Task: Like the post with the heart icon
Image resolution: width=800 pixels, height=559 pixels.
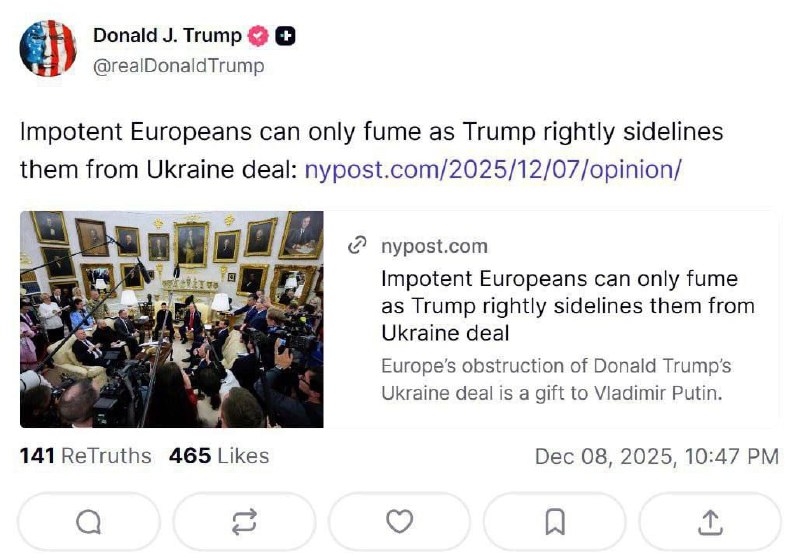Action: click(x=400, y=521)
